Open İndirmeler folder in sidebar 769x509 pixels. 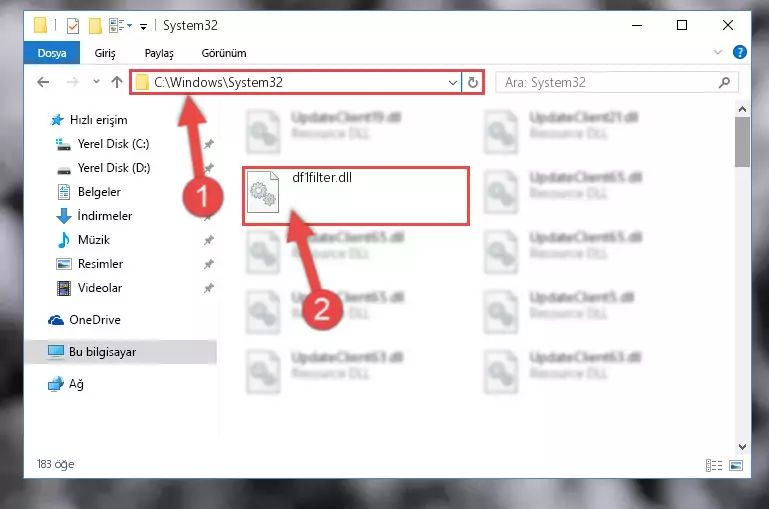coord(105,216)
